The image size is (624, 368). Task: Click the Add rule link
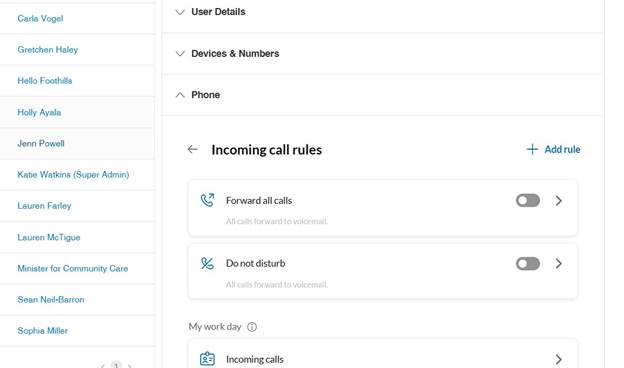[554, 149]
